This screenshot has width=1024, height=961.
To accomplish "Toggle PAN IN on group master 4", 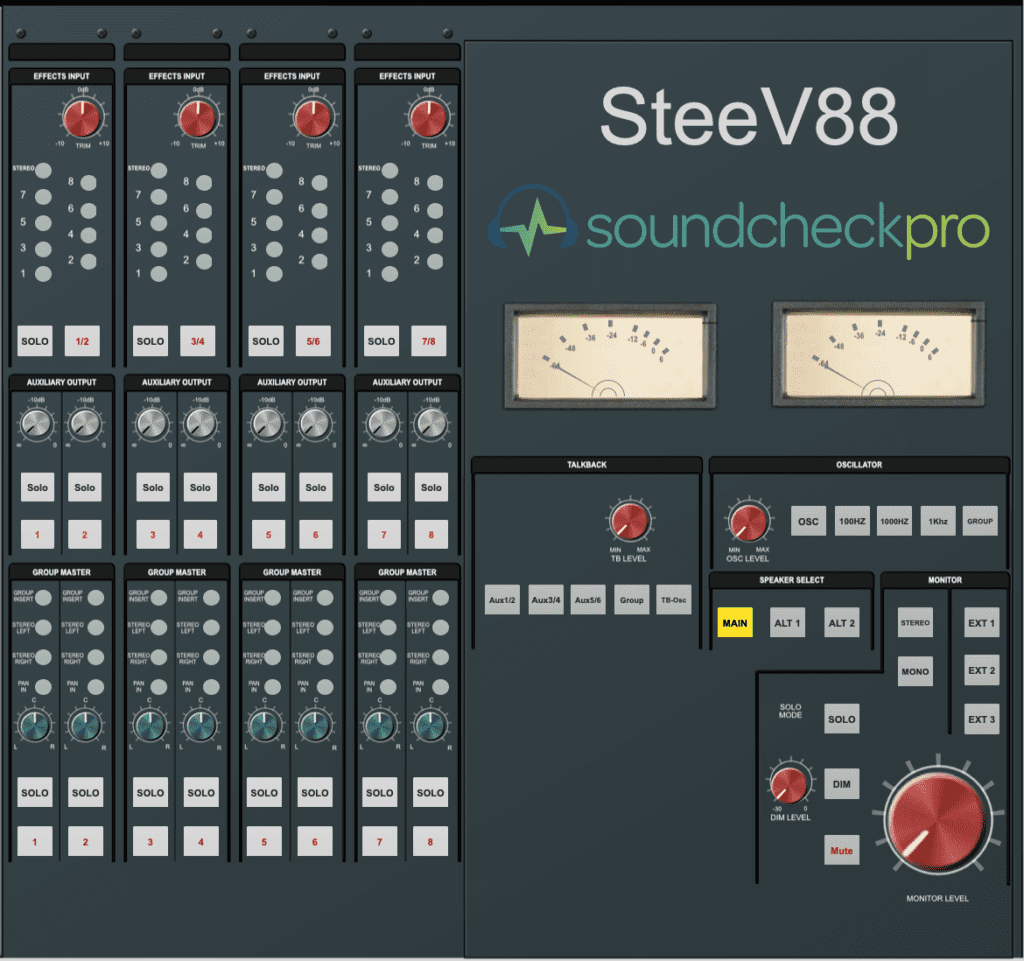I will 211,686.
